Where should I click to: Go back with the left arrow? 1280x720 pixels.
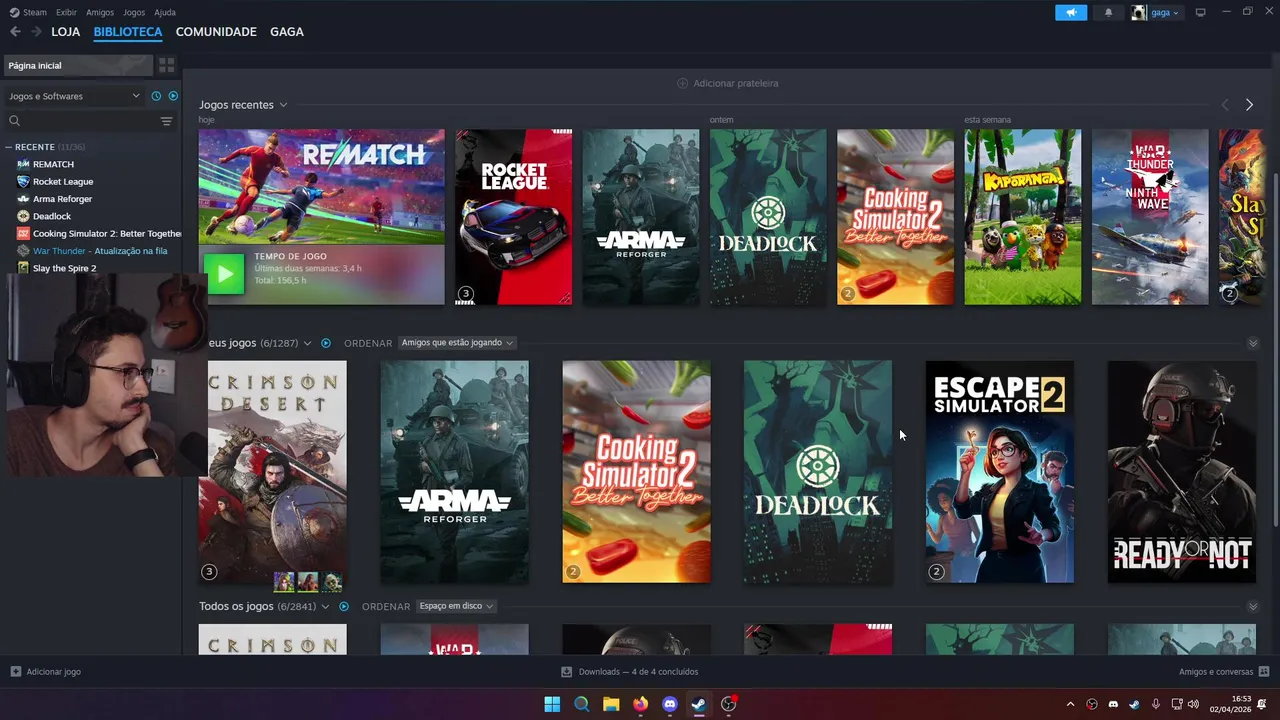tap(15, 32)
